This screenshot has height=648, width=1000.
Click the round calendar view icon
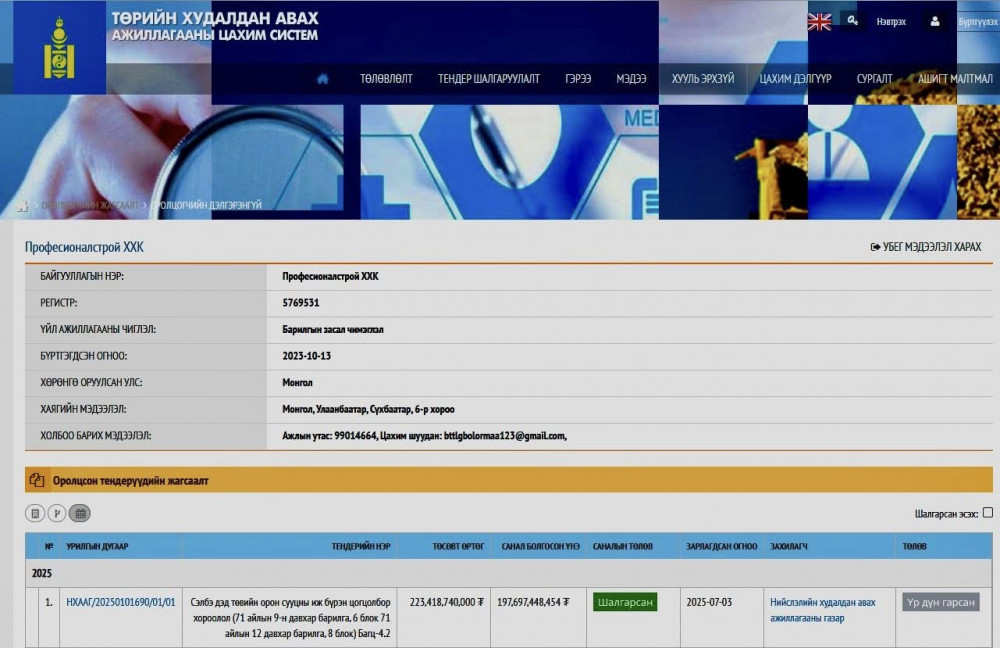80,513
